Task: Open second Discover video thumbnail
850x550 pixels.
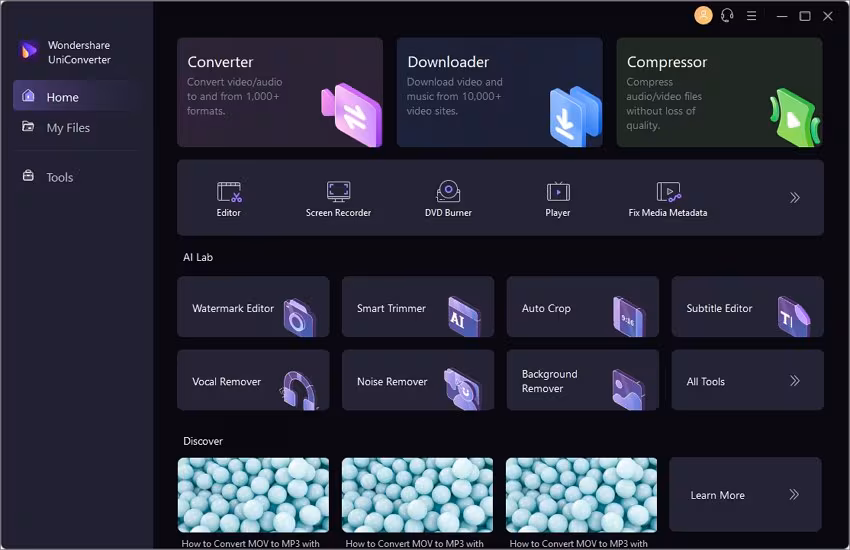Action: [x=417, y=495]
